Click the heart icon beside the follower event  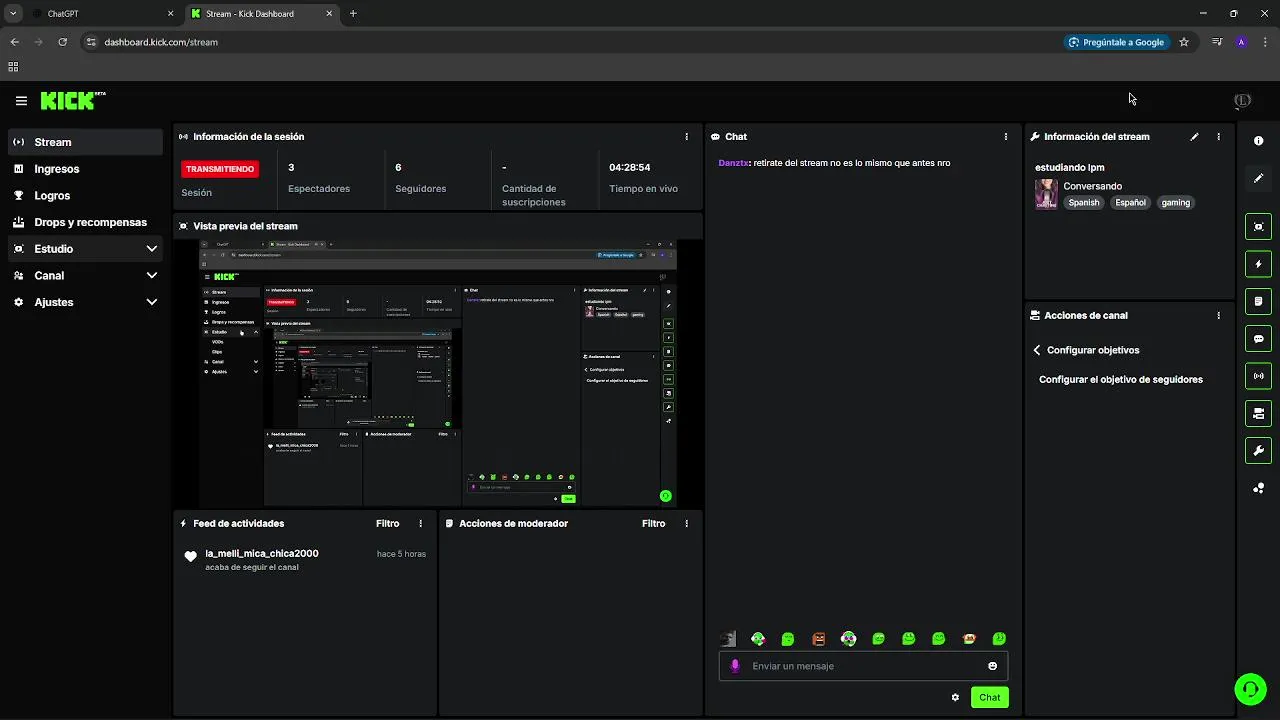pos(190,557)
